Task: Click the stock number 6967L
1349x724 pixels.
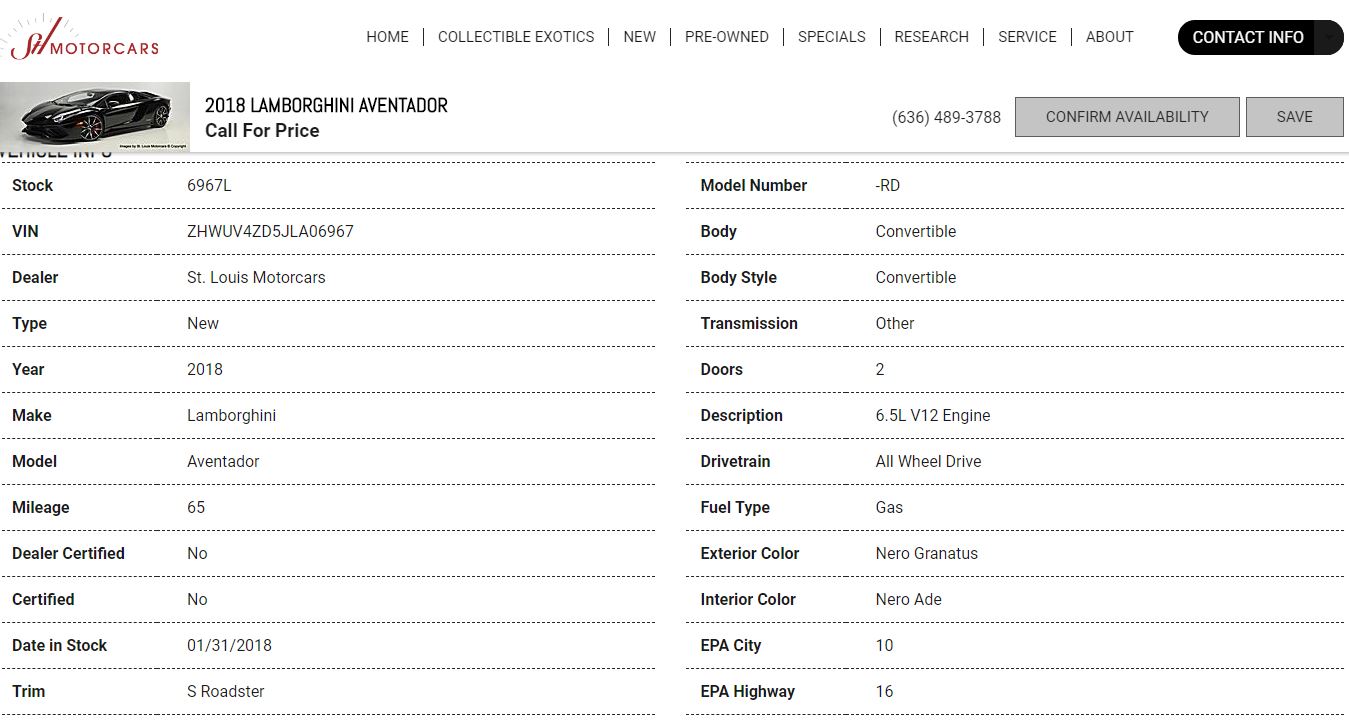Action: [x=209, y=185]
